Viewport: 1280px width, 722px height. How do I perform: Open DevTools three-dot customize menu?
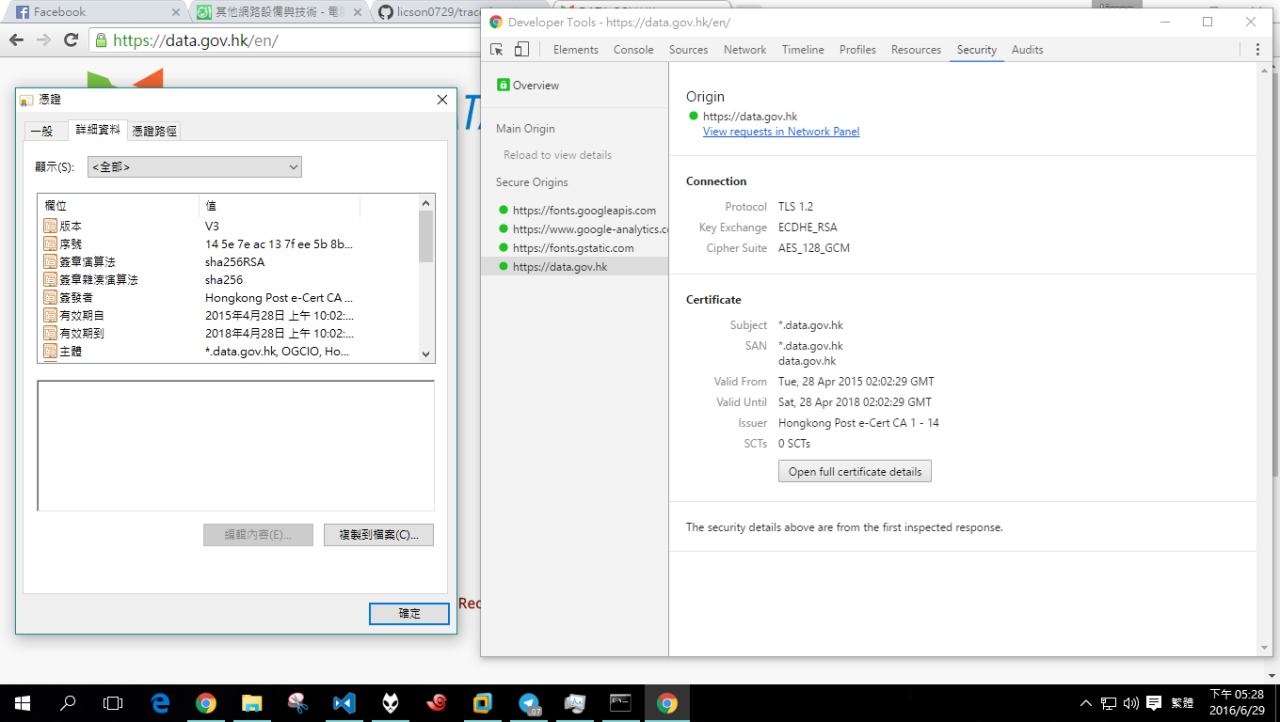pos(1257,50)
